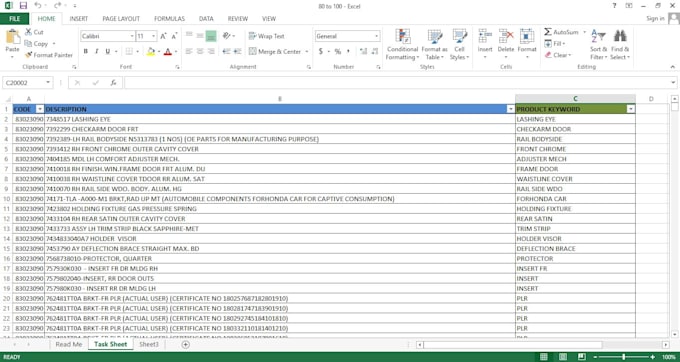Click the Paste clipboard icon
This screenshot has width=680, height=362.
13,37
